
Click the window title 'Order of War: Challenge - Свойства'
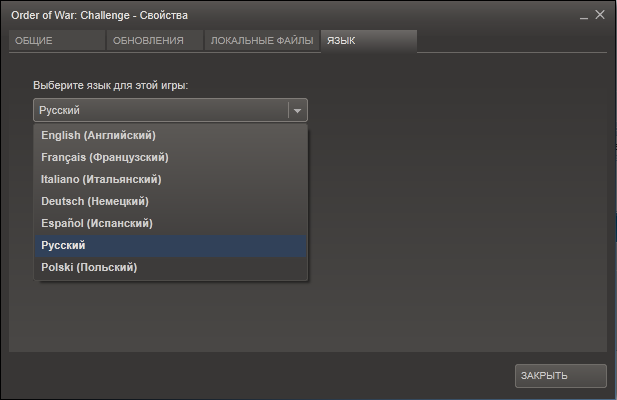[x=100, y=15]
